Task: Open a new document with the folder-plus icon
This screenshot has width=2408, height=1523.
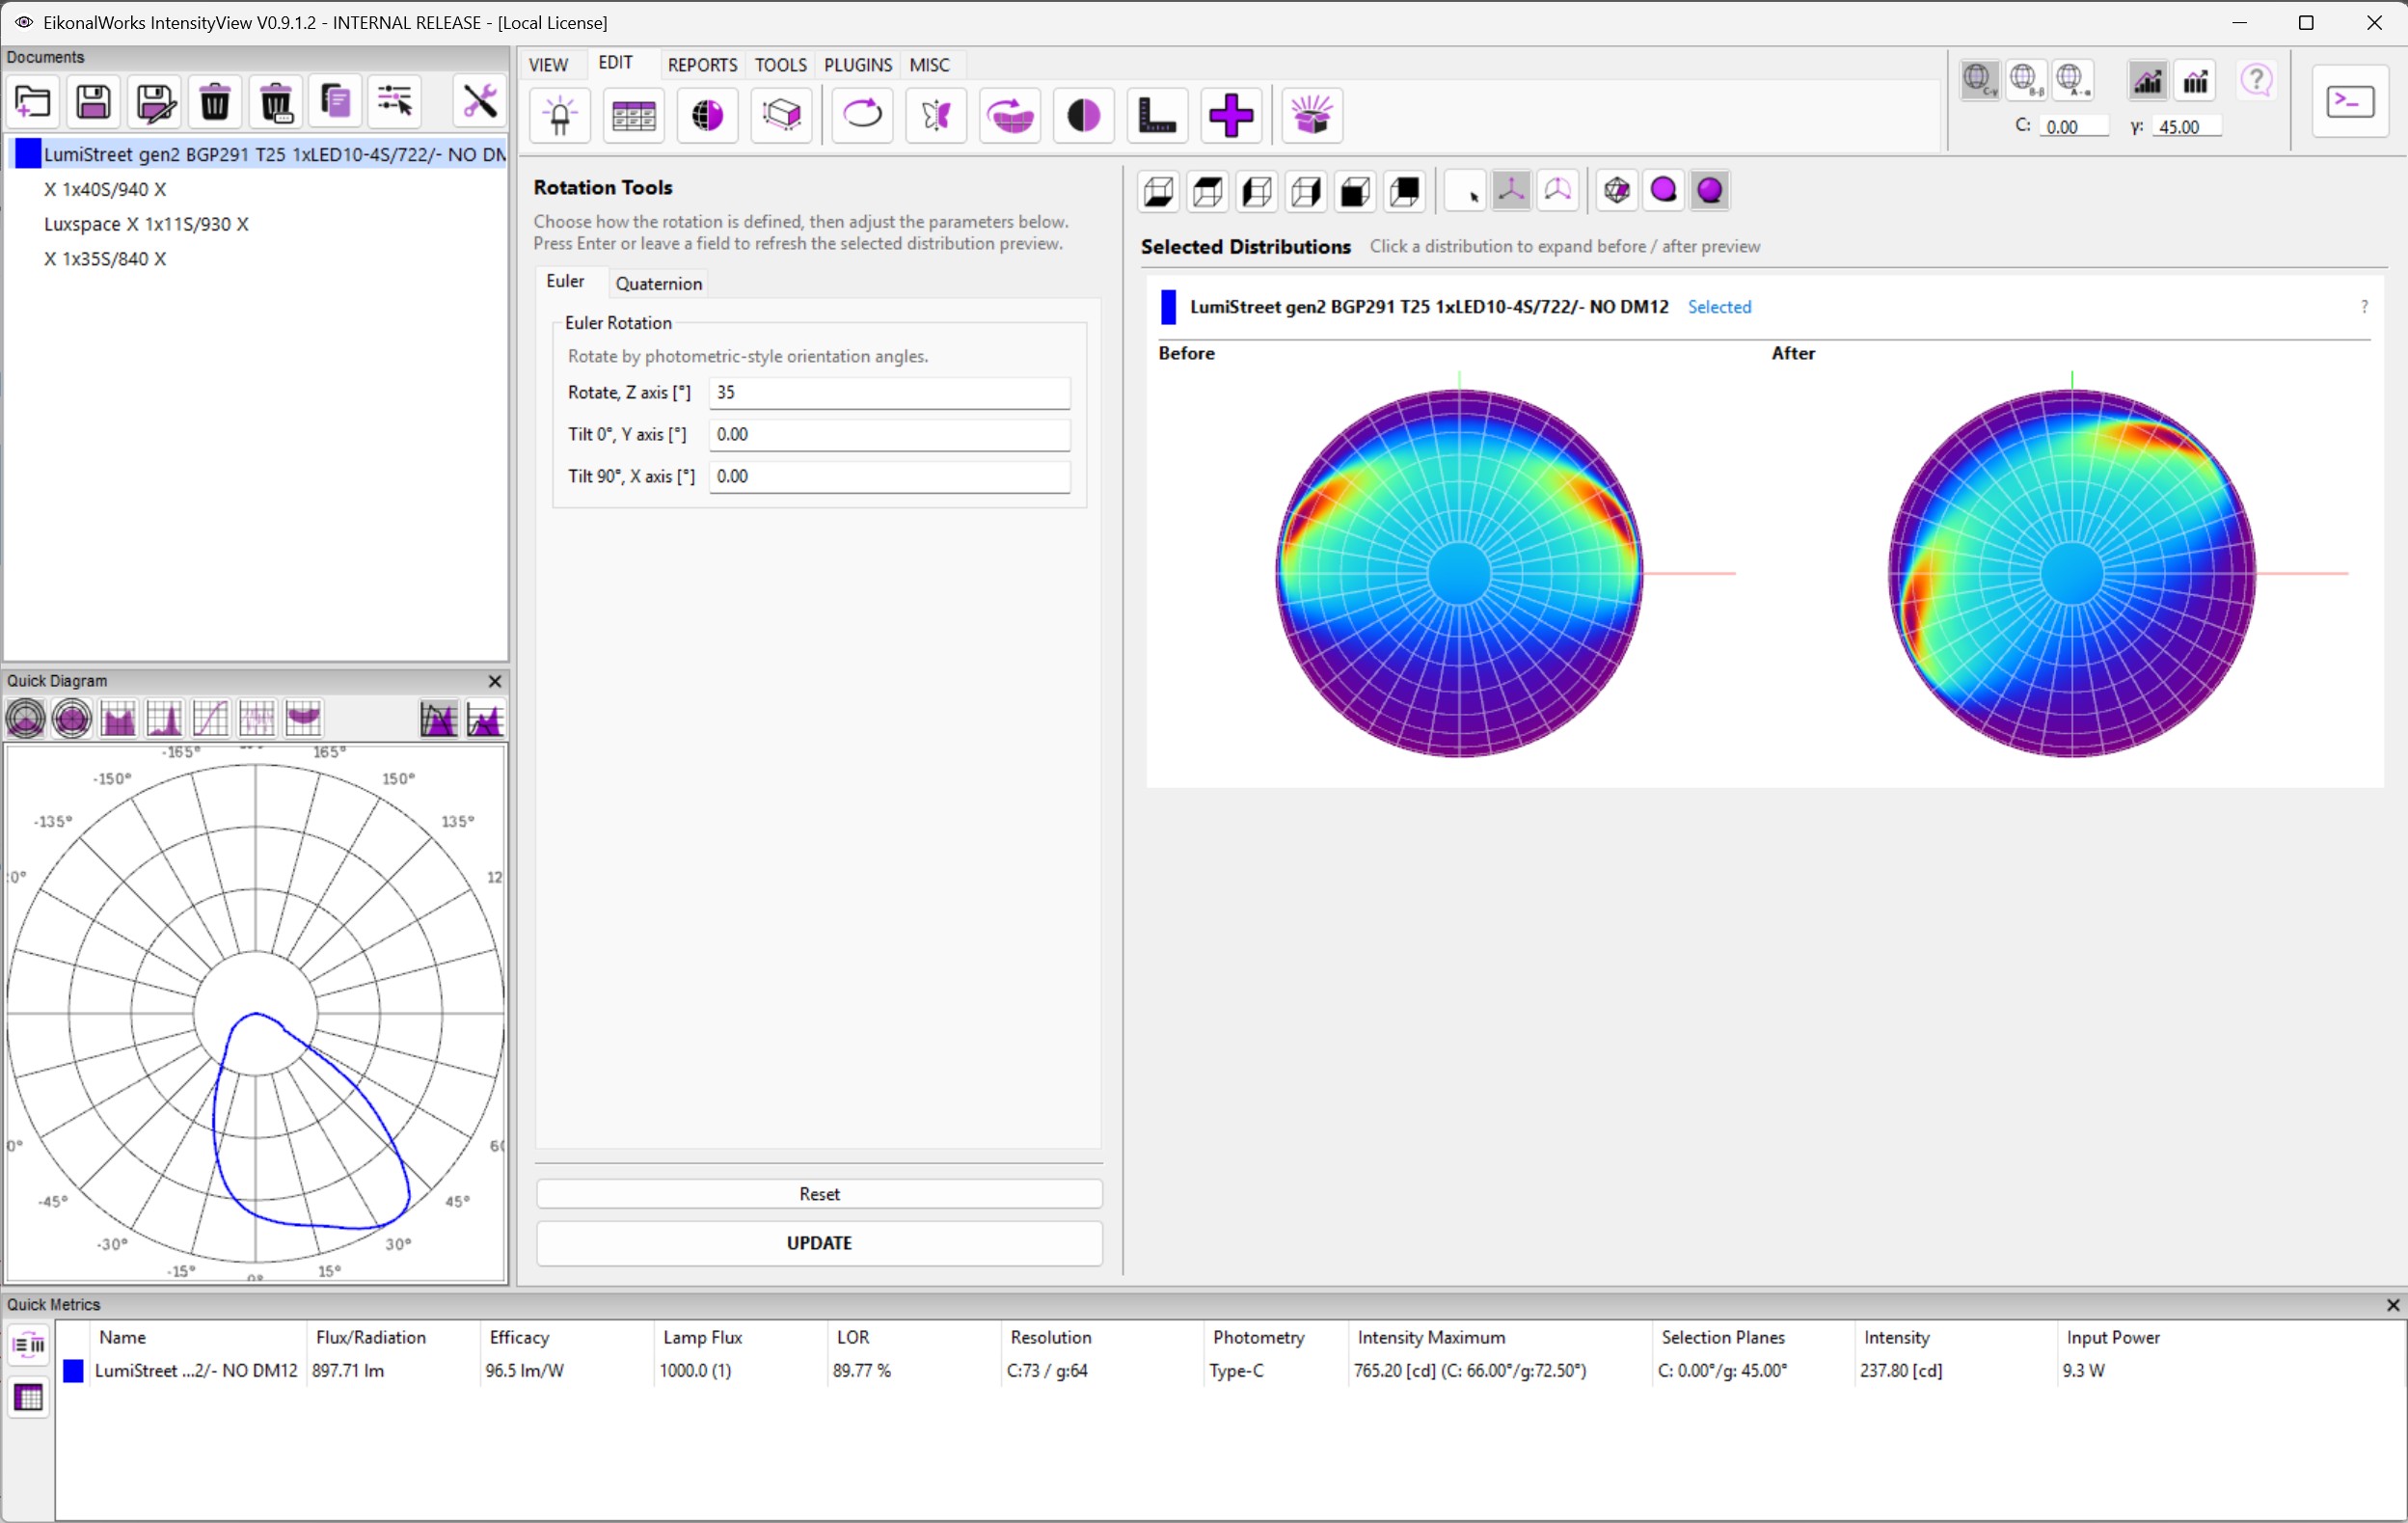Action: (x=33, y=101)
